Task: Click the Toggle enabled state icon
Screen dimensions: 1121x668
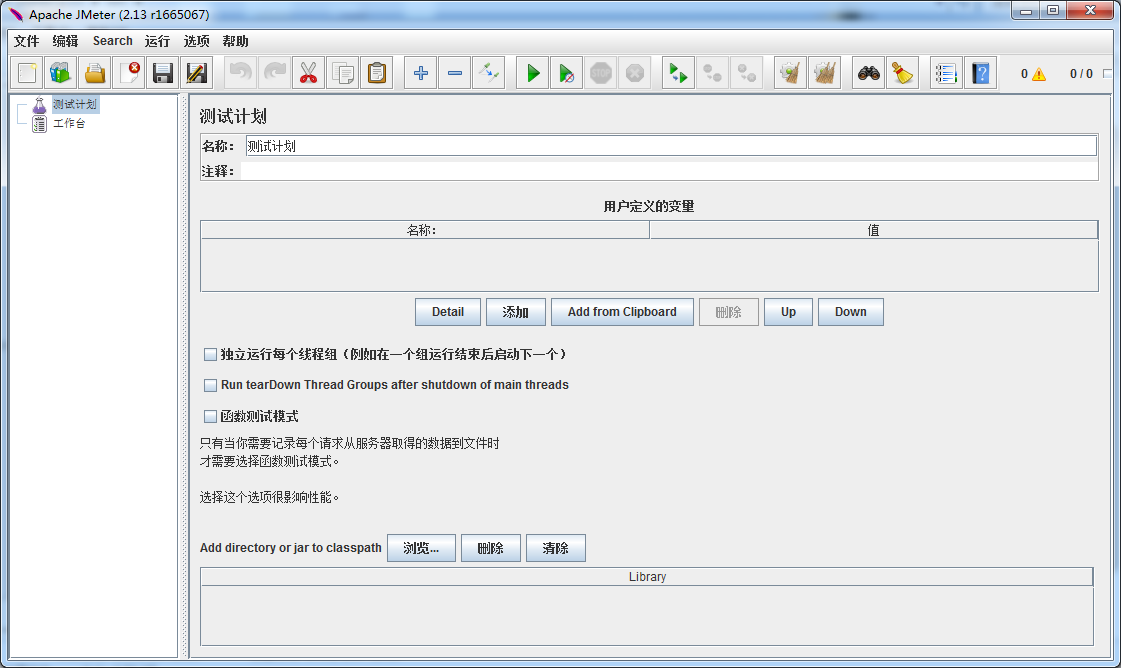Action: 489,73
